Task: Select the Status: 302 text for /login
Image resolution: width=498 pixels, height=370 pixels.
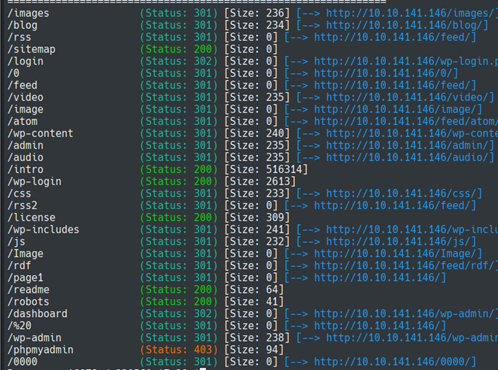Action: pyautogui.click(x=179, y=61)
